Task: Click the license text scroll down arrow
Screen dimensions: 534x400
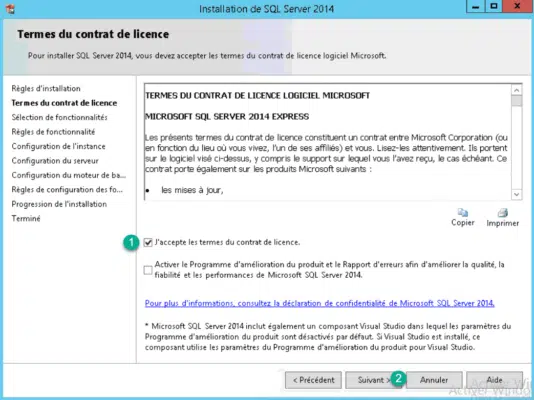Action: pyautogui.click(x=517, y=194)
